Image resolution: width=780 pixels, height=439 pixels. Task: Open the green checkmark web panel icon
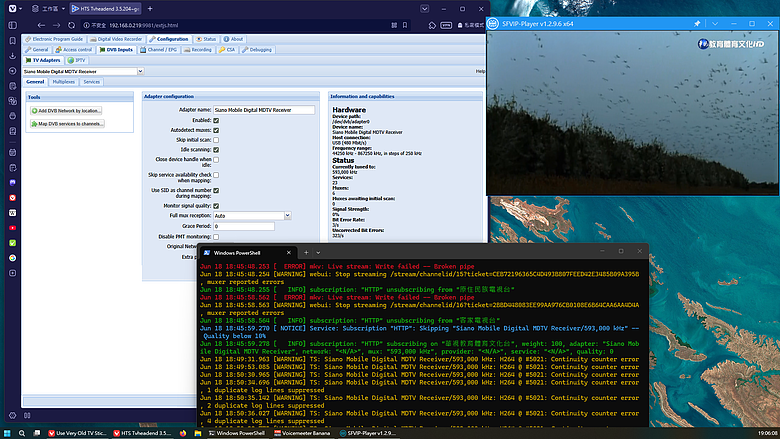tap(12, 243)
